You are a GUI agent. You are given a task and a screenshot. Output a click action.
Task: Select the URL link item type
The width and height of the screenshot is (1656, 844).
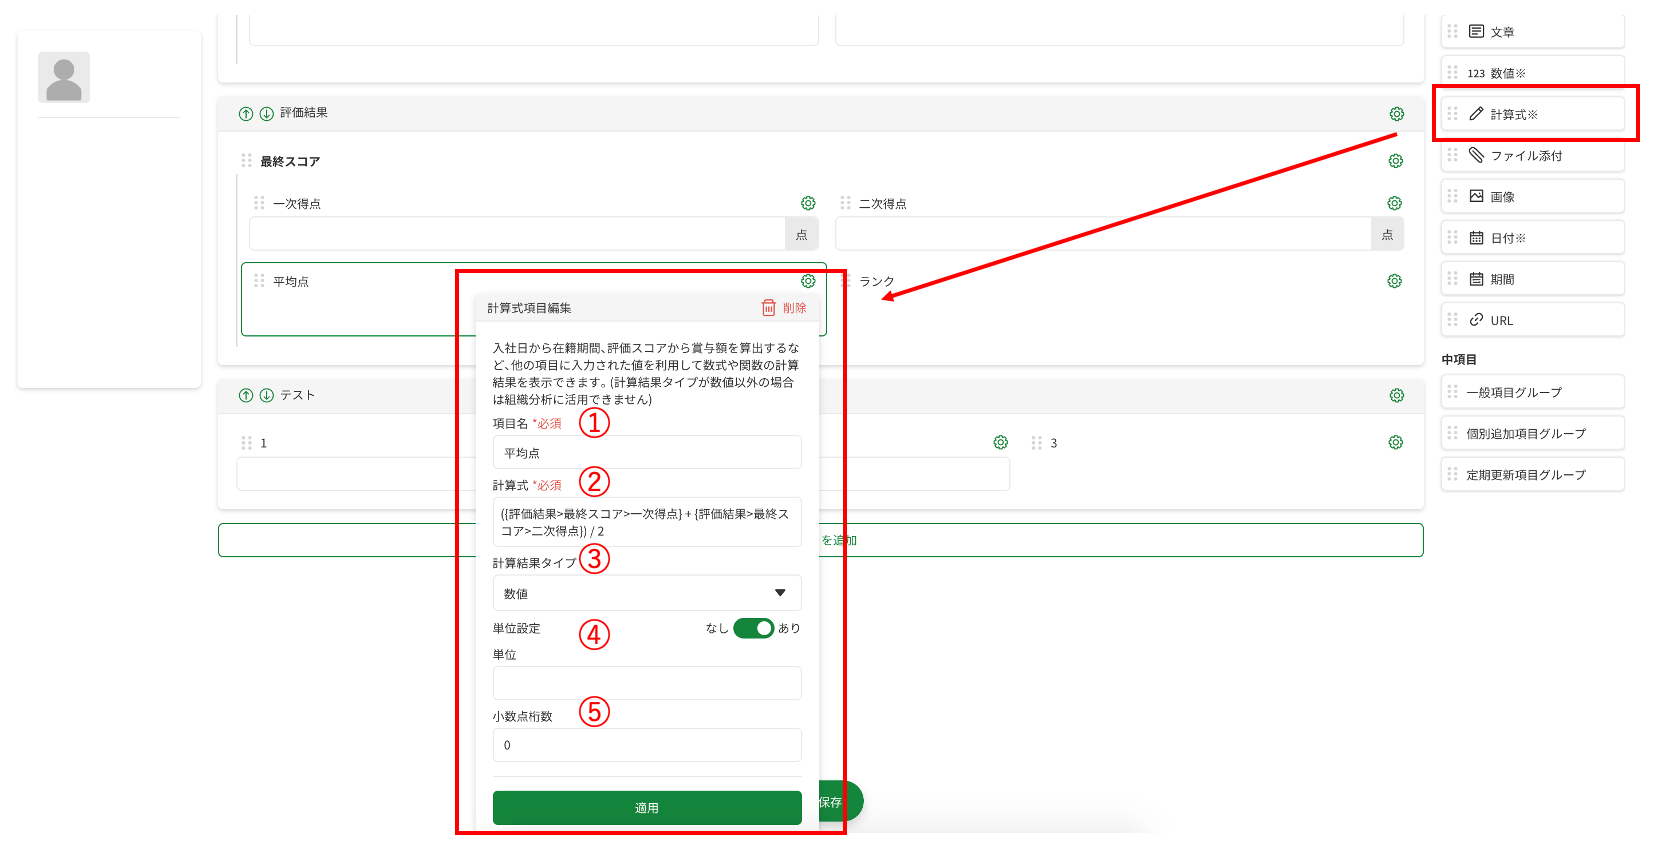[x=1533, y=320]
